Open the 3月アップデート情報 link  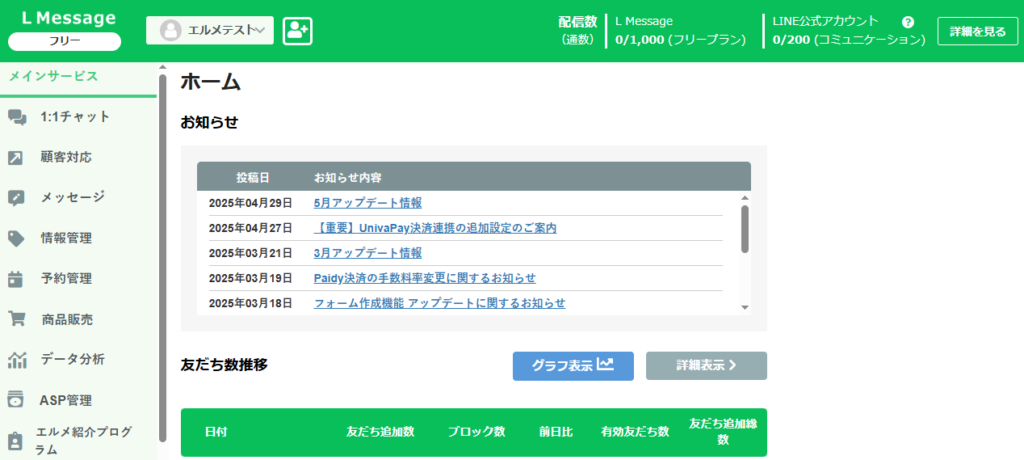(368, 254)
